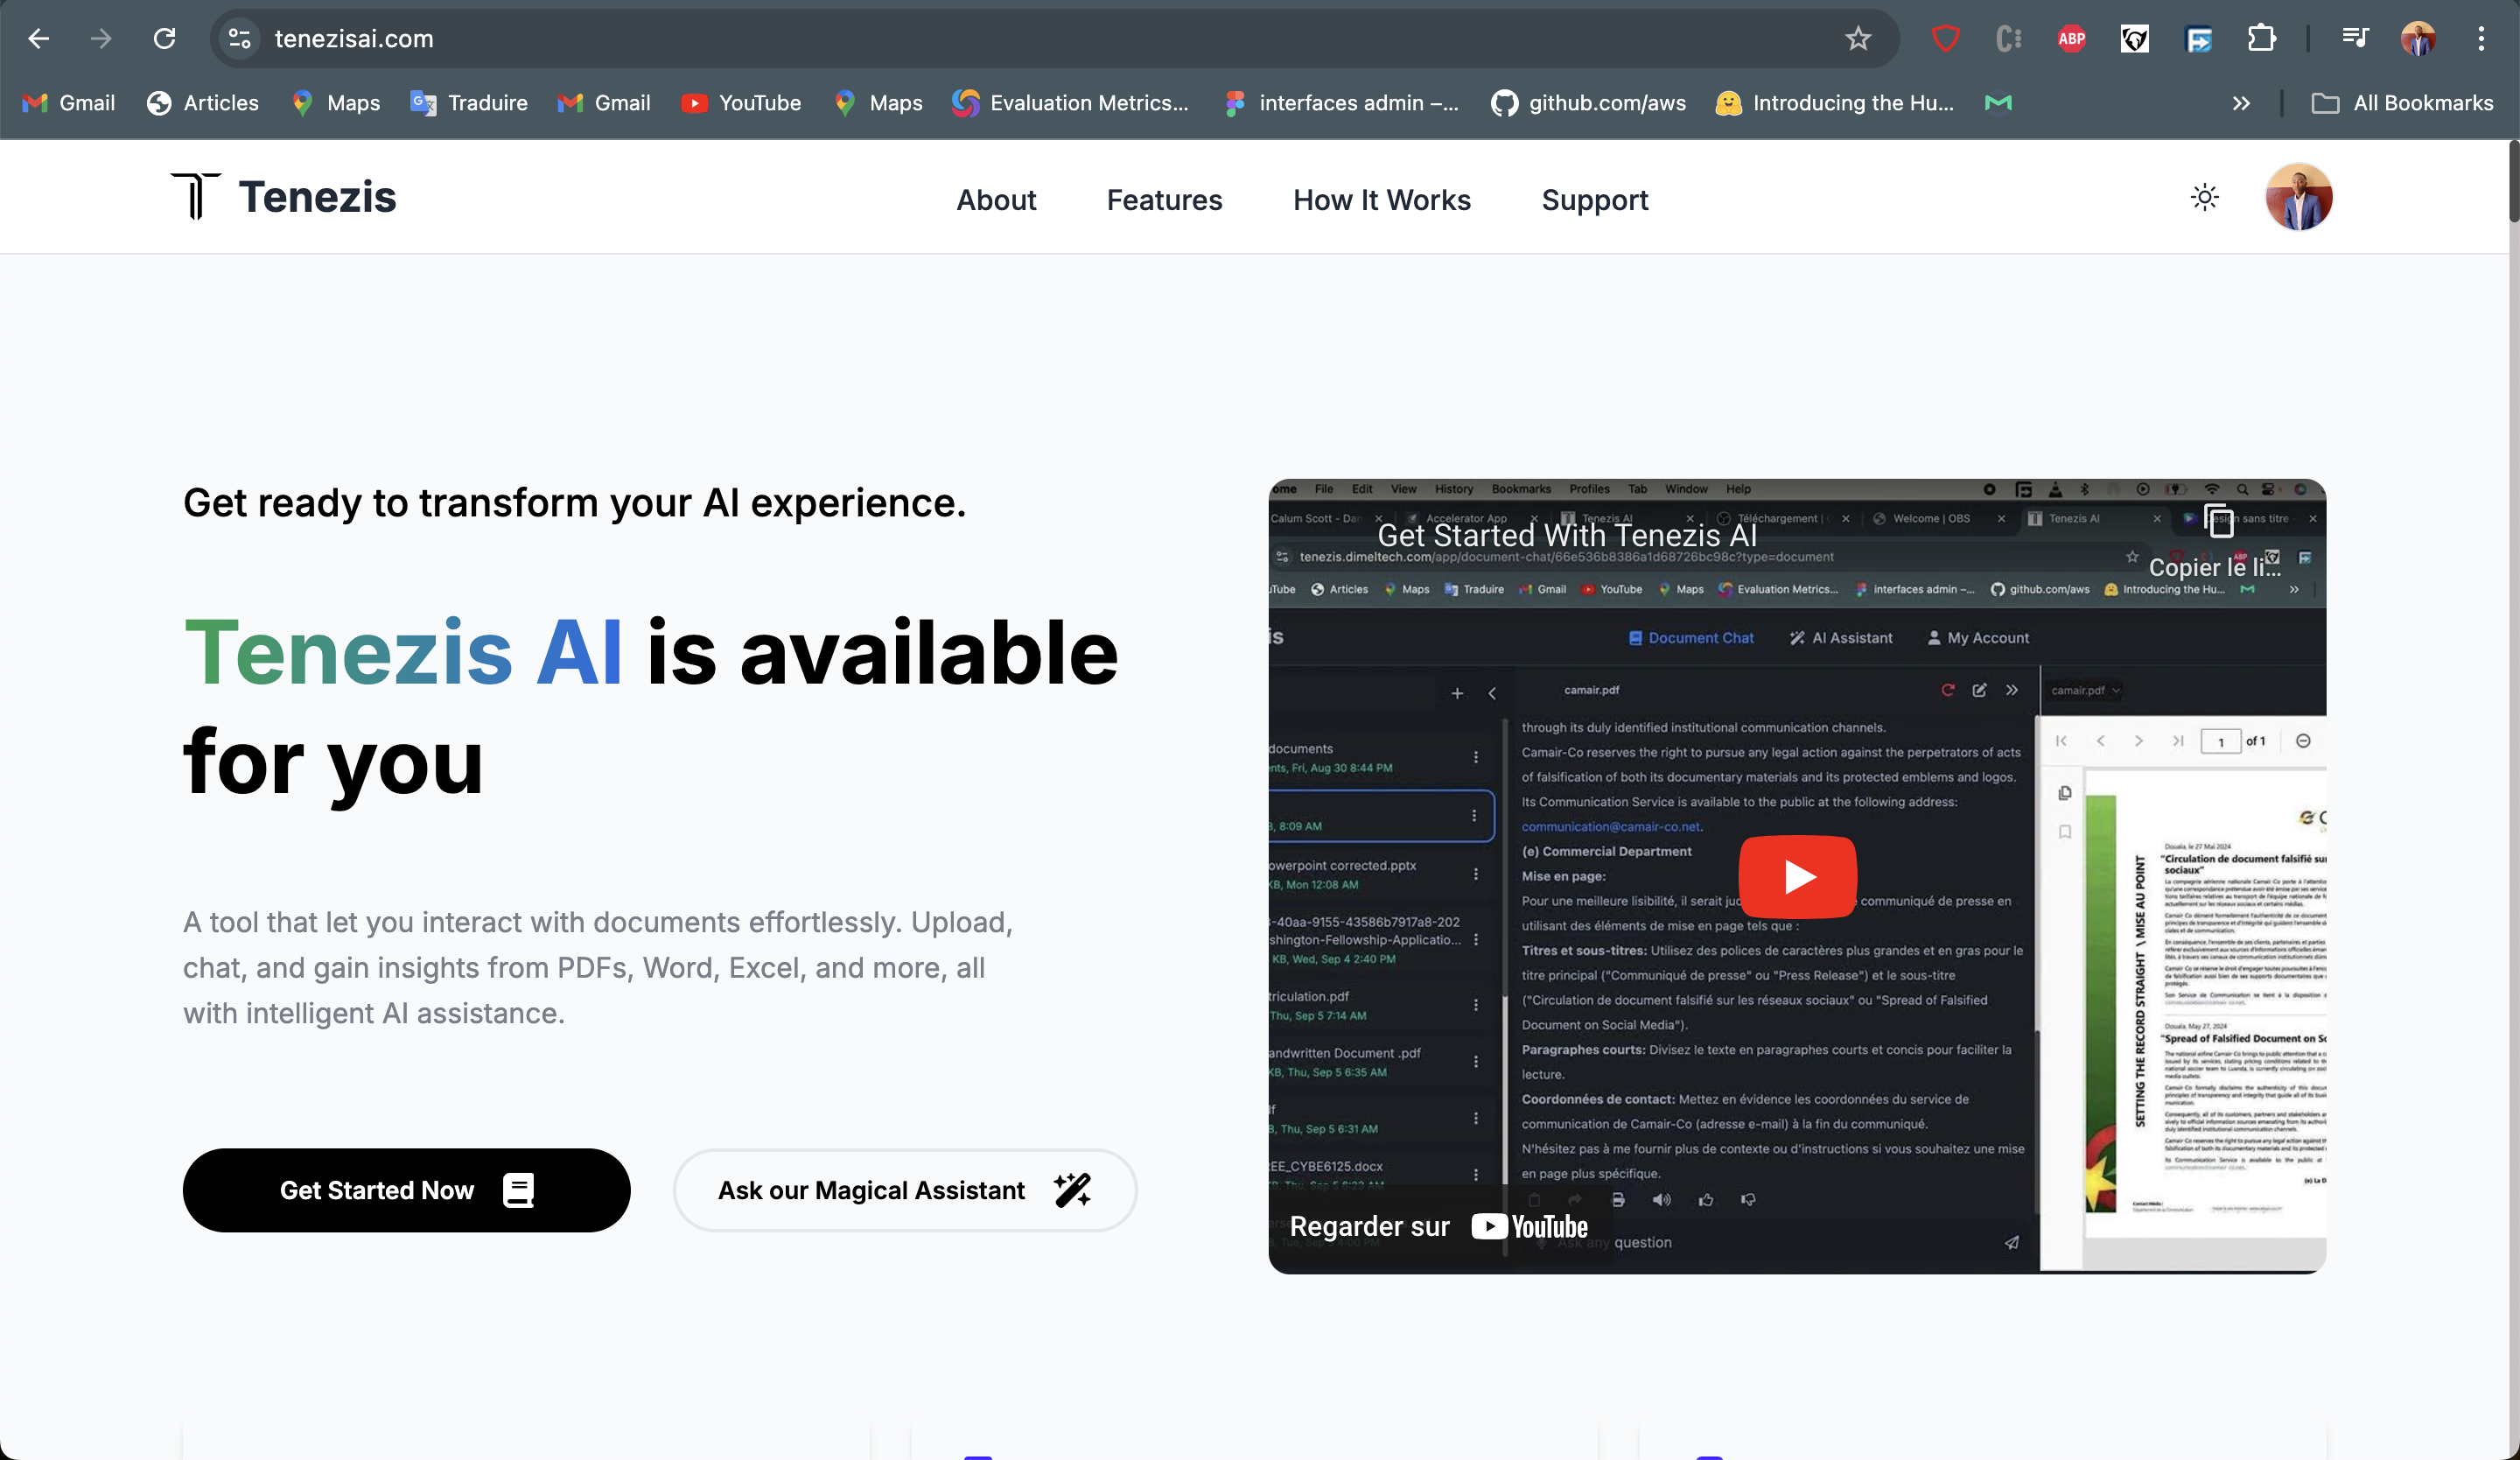Viewport: 2520px width, 1460px height.
Task: Open the site information icon in address bar
Action: pos(239,39)
